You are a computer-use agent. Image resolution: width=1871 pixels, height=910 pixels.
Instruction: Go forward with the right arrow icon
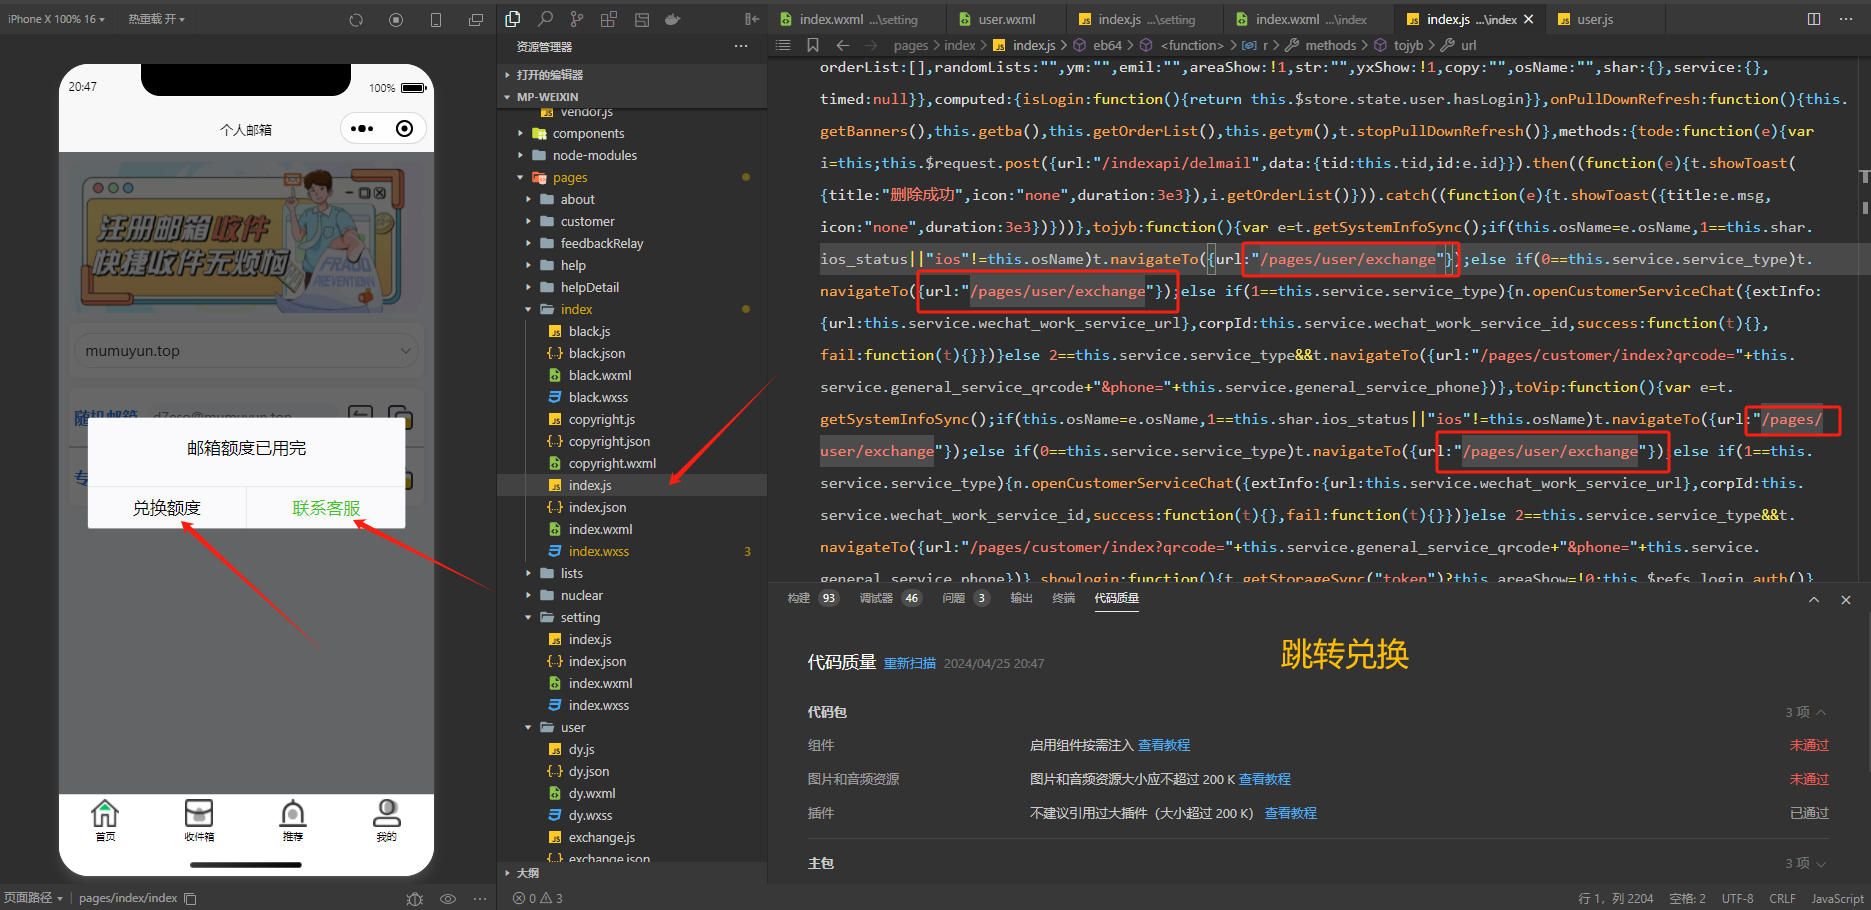871,45
